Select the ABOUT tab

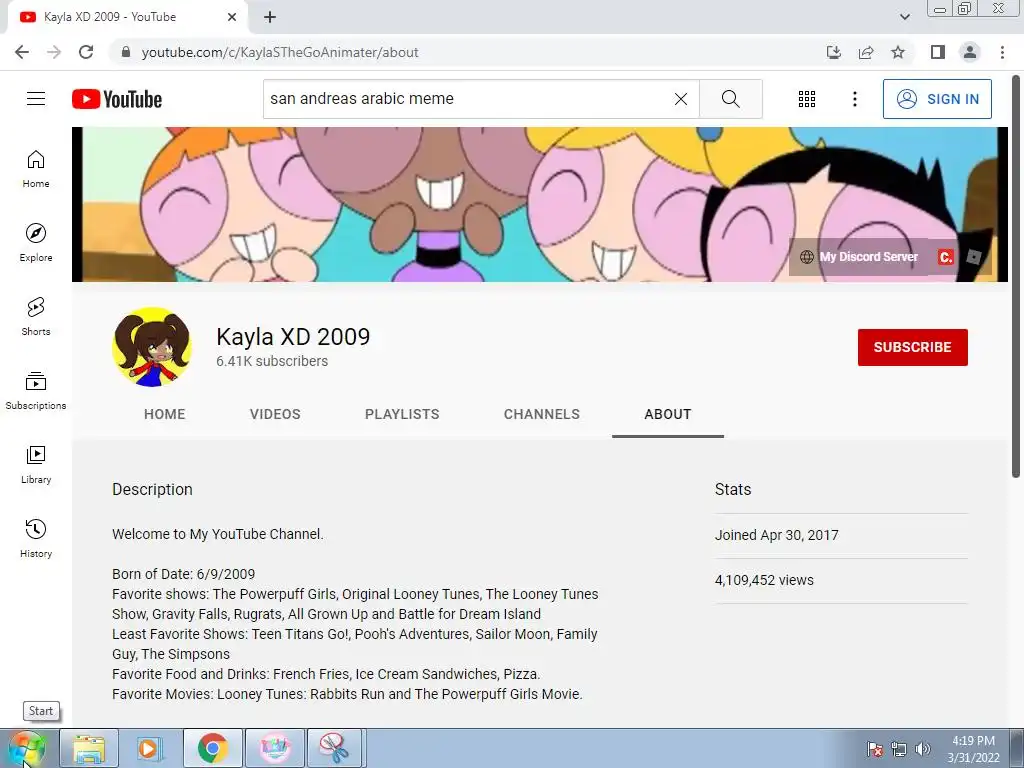pos(667,414)
